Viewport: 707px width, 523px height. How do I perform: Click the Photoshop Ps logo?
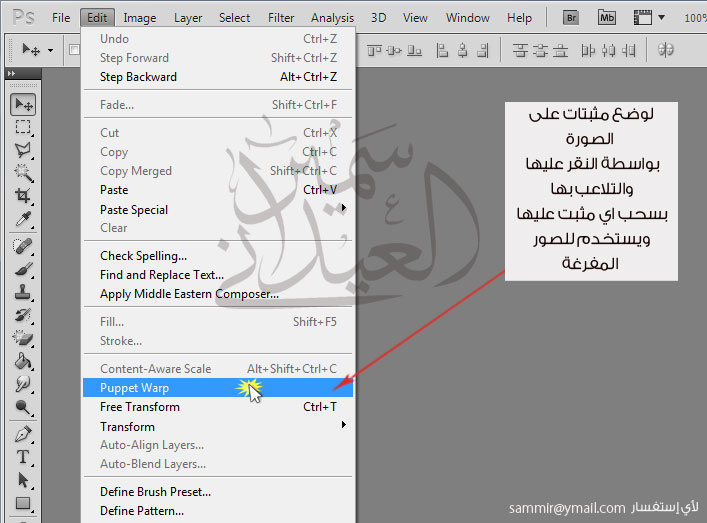click(23, 18)
